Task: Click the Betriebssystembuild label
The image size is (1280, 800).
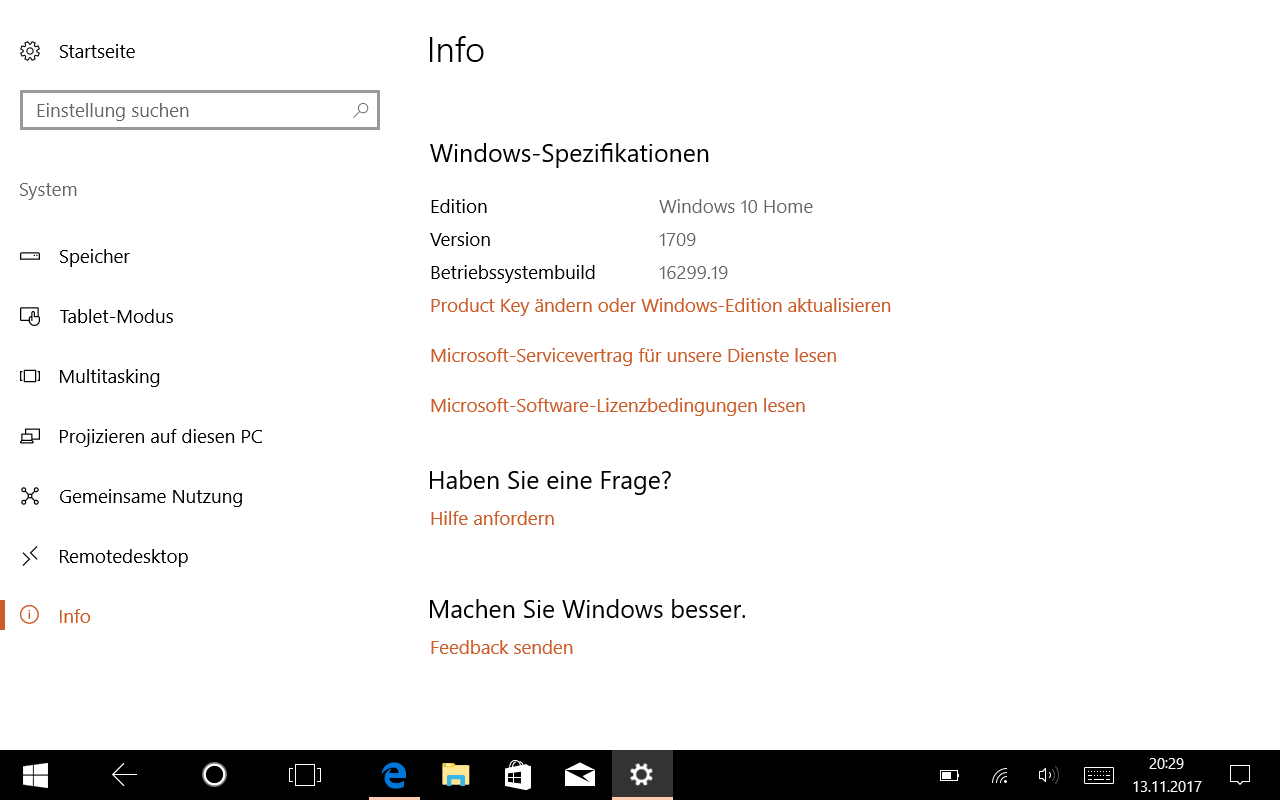Action: 513,273
